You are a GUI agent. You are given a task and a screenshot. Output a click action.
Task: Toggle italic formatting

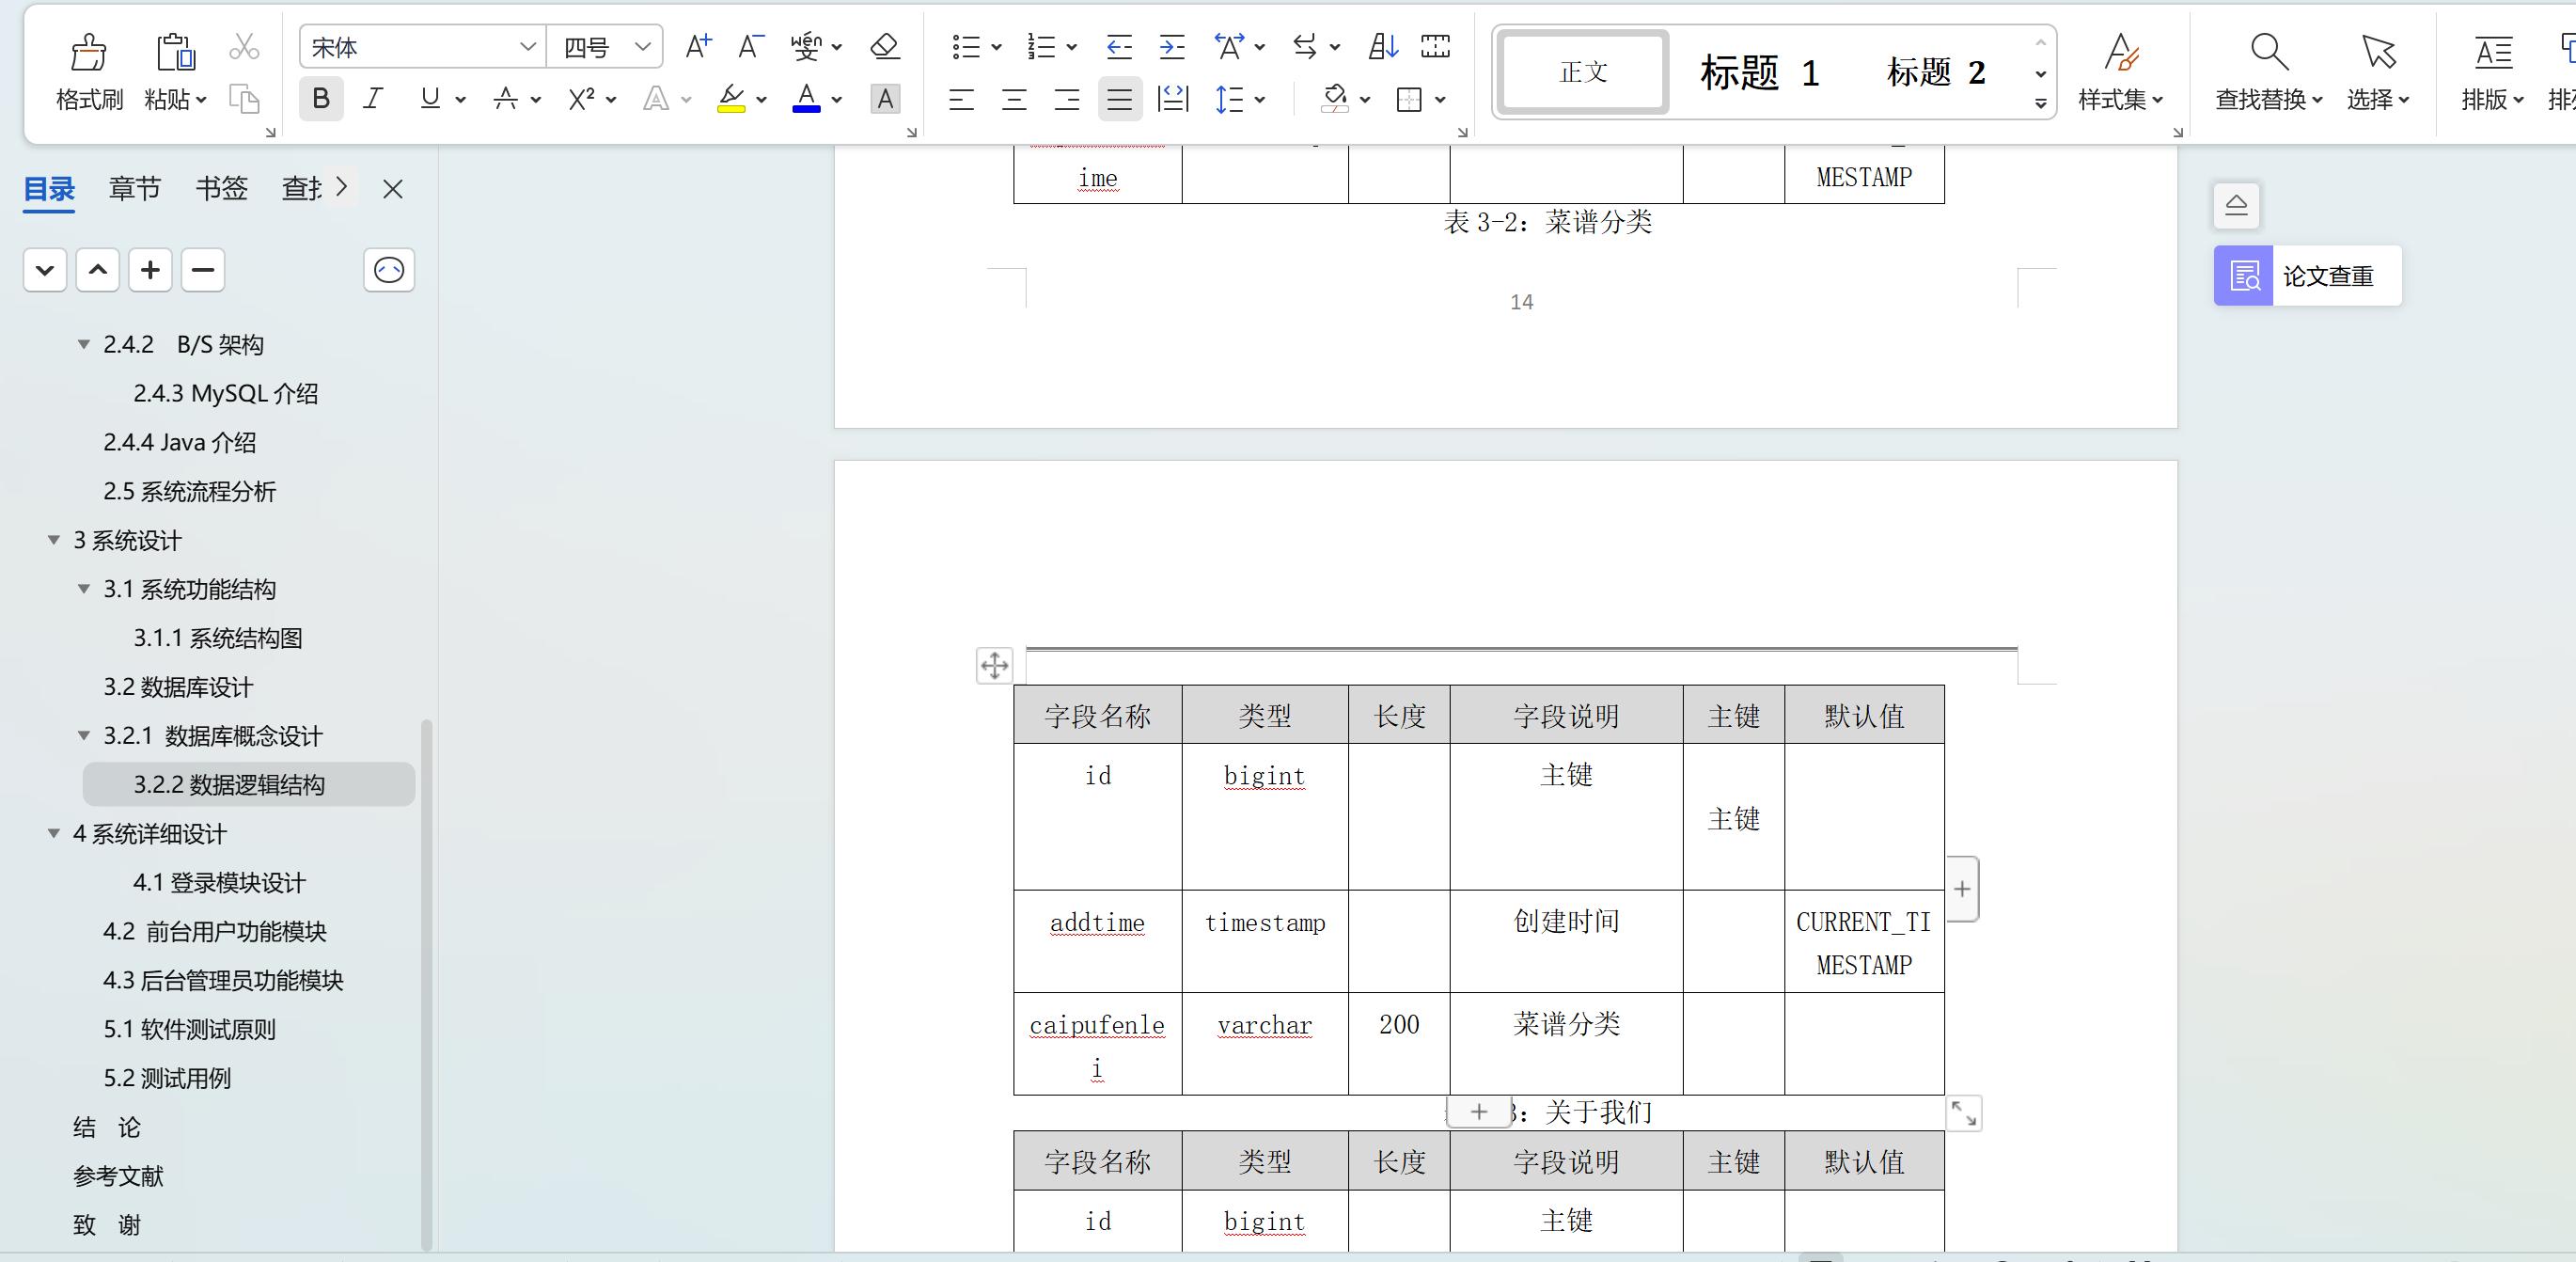[373, 99]
